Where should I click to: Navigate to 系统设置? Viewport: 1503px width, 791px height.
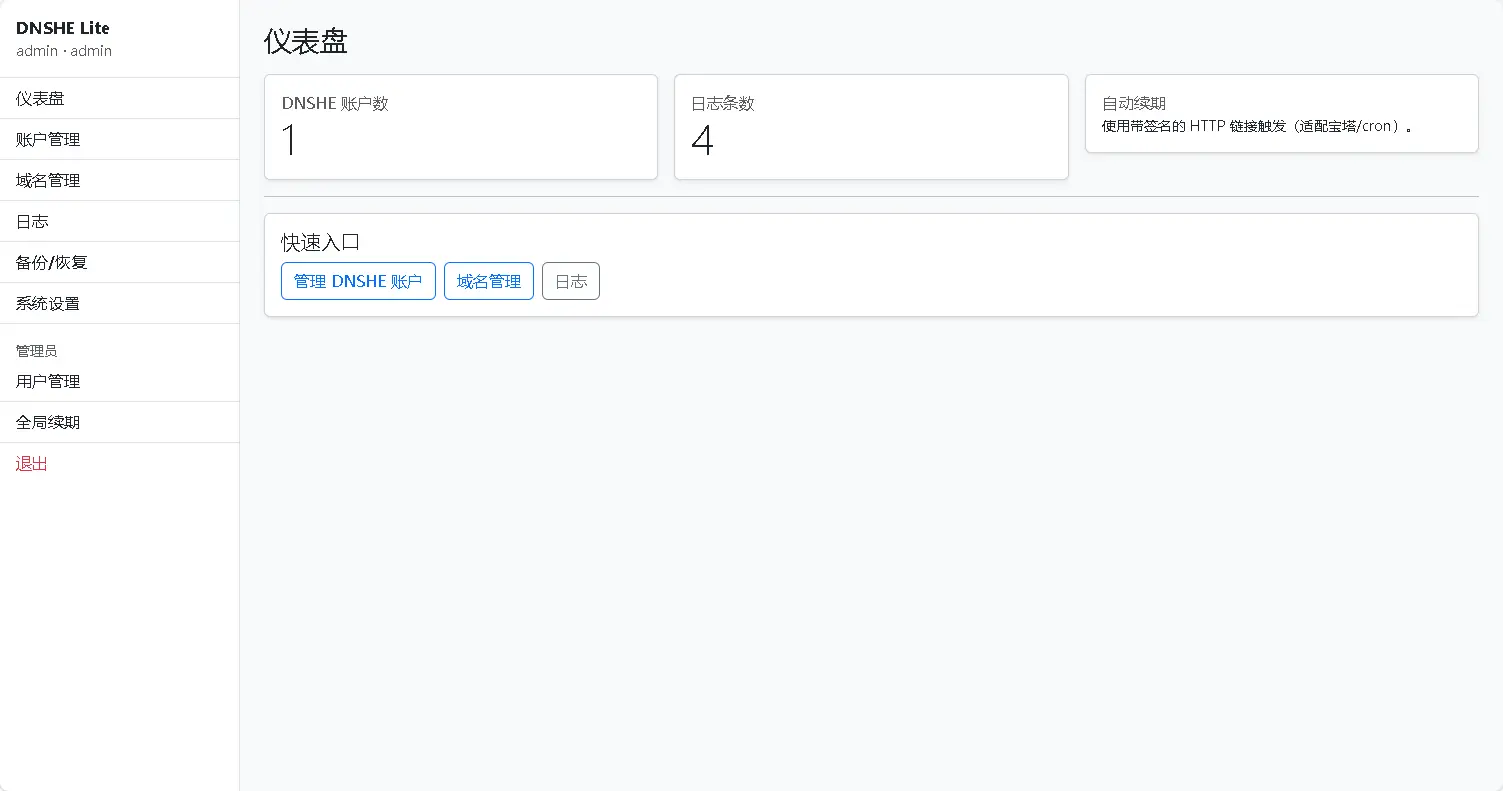[x=48, y=303]
